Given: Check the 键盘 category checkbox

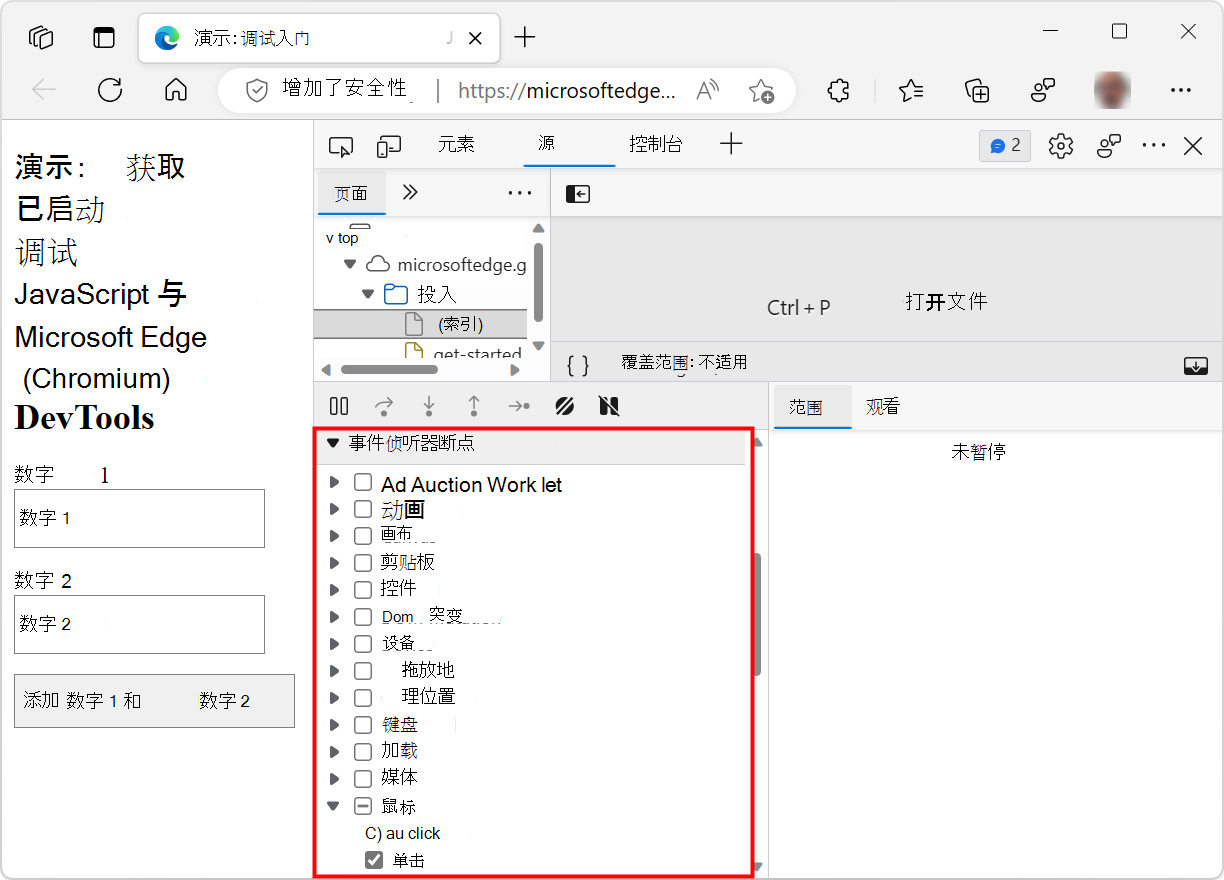Looking at the screenshot, I should [363, 724].
